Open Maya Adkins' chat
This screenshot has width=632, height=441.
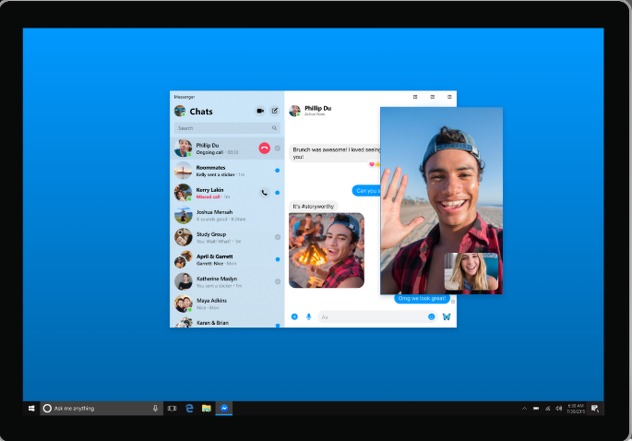tap(227, 304)
